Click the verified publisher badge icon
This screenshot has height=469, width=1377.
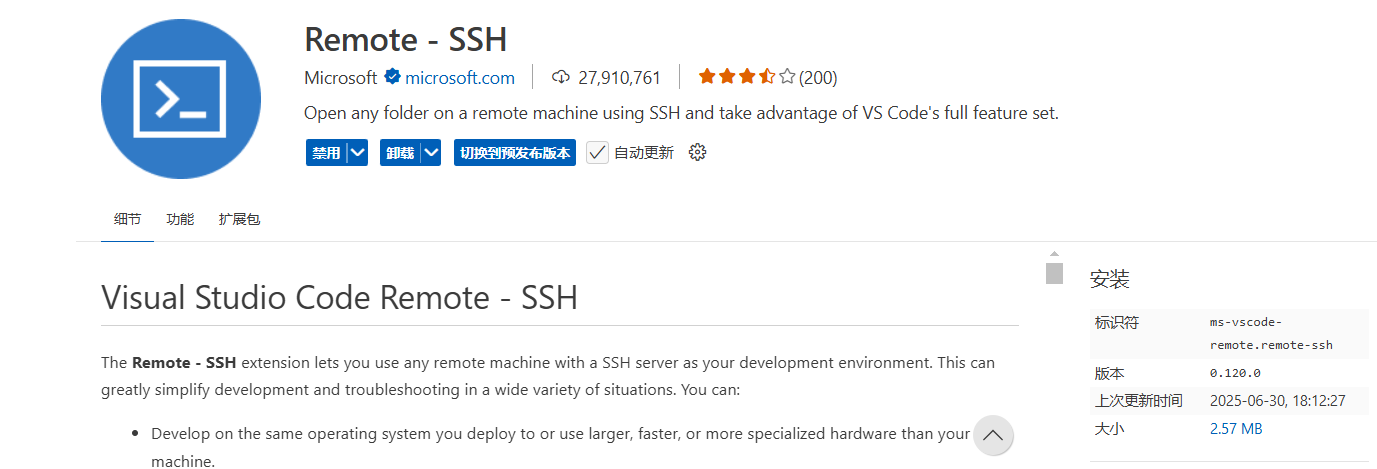(x=392, y=77)
